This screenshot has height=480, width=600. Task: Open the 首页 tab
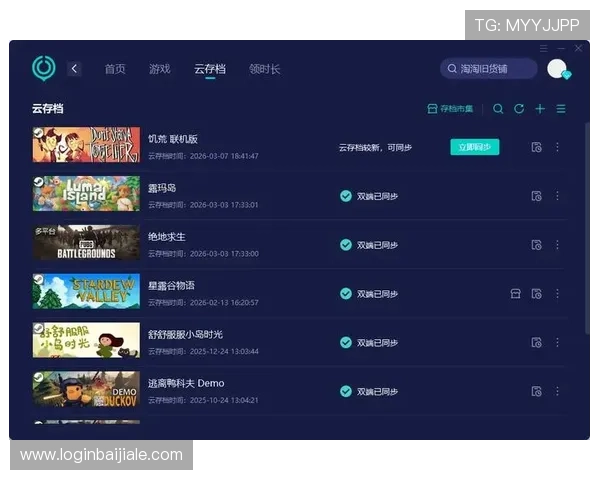[115, 69]
